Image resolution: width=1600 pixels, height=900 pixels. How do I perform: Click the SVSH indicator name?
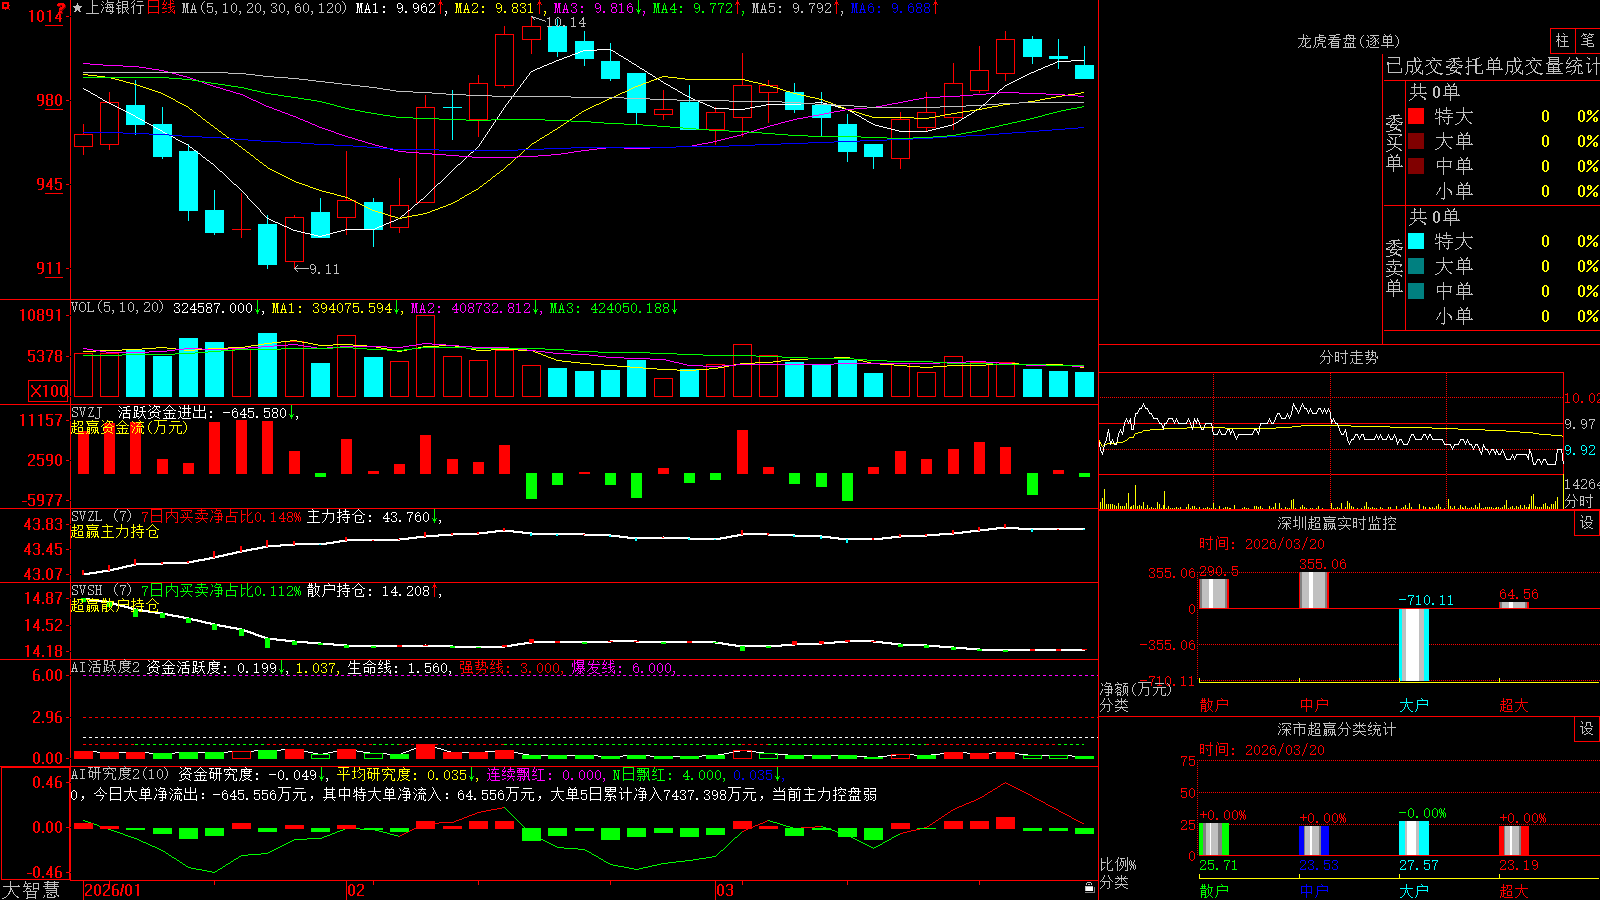[x=87, y=591]
